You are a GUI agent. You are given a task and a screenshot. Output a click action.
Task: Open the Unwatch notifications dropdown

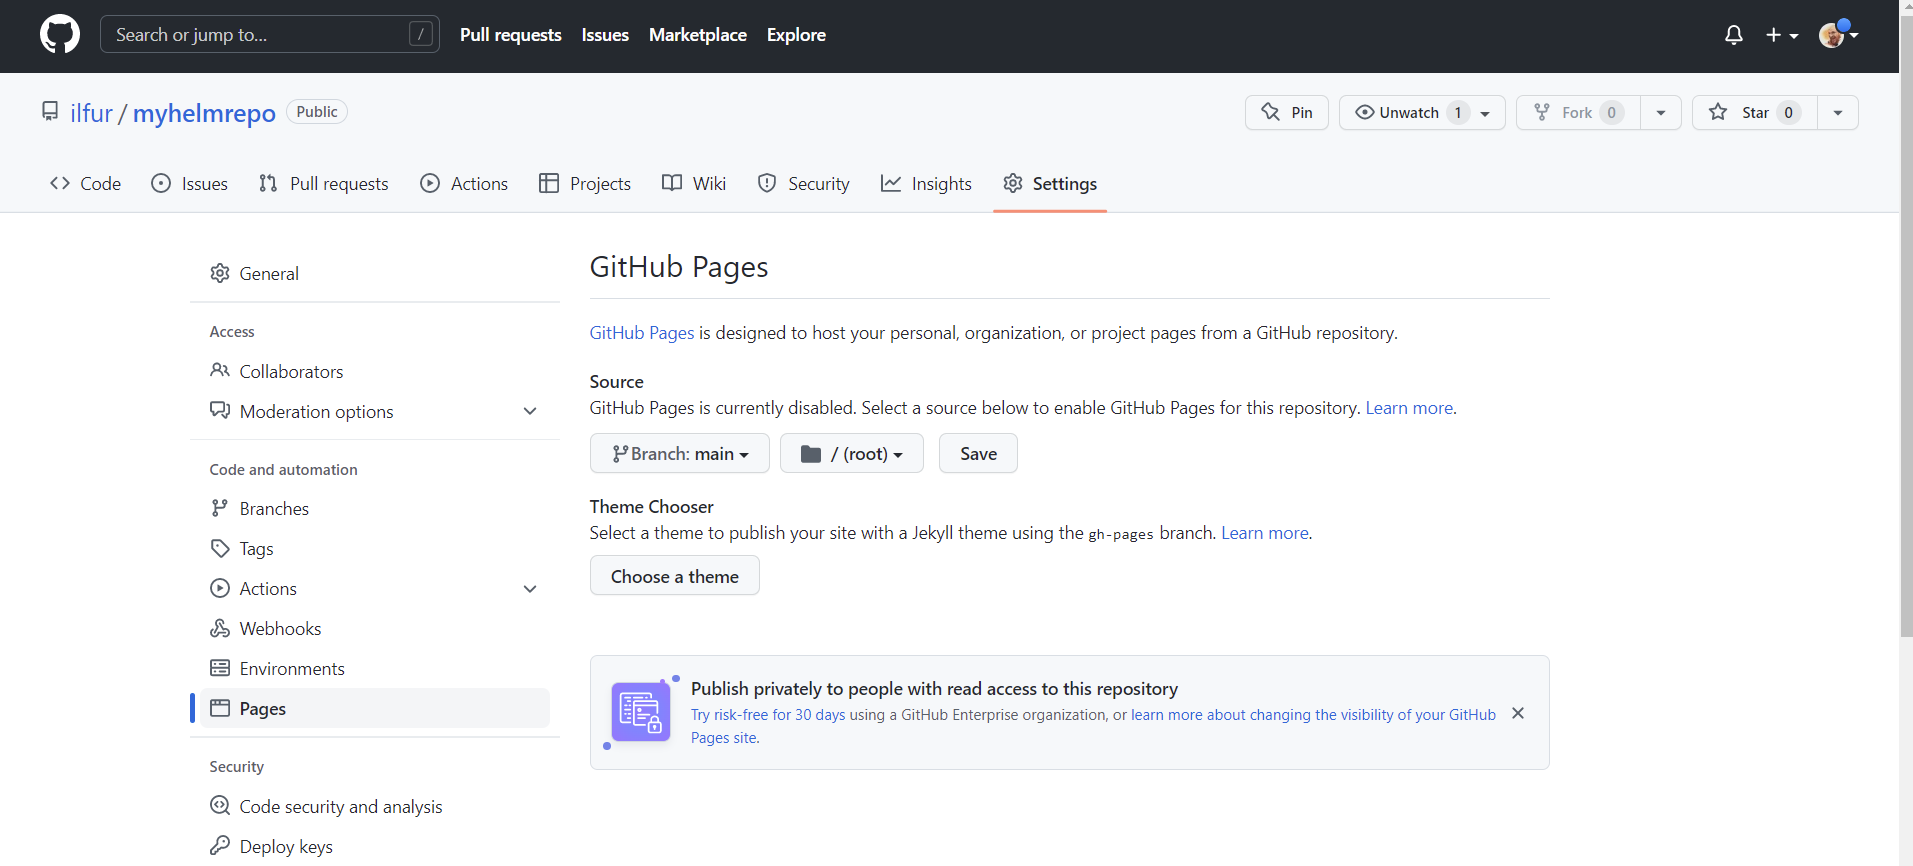click(x=1422, y=113)
